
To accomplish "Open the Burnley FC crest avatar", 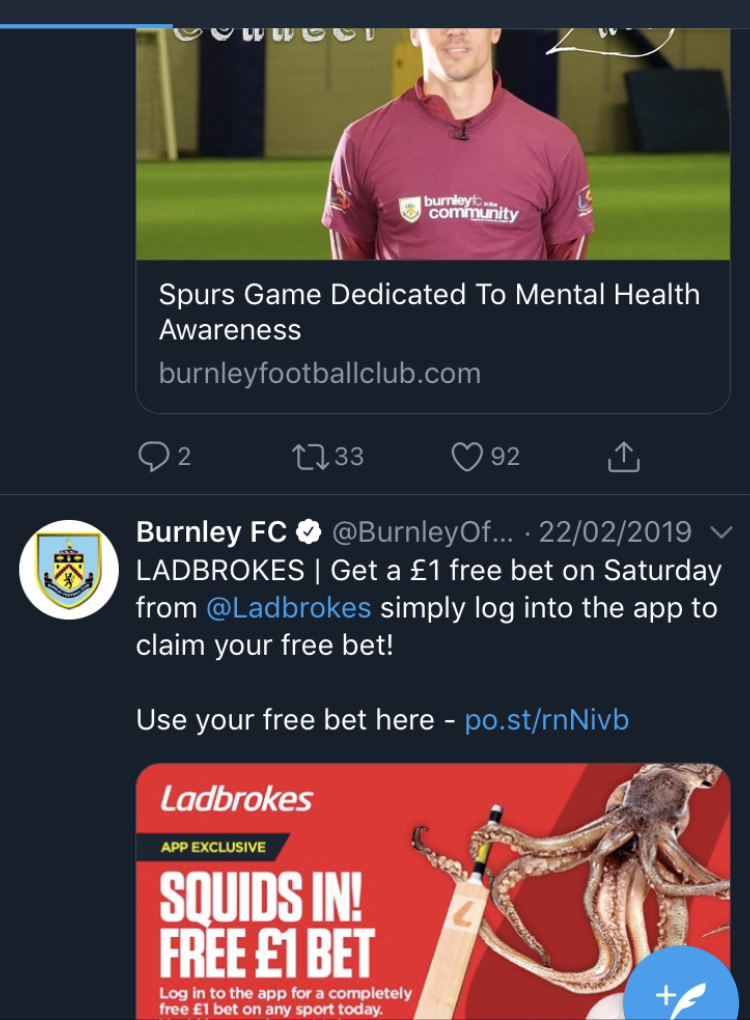I will click(69, 569).
